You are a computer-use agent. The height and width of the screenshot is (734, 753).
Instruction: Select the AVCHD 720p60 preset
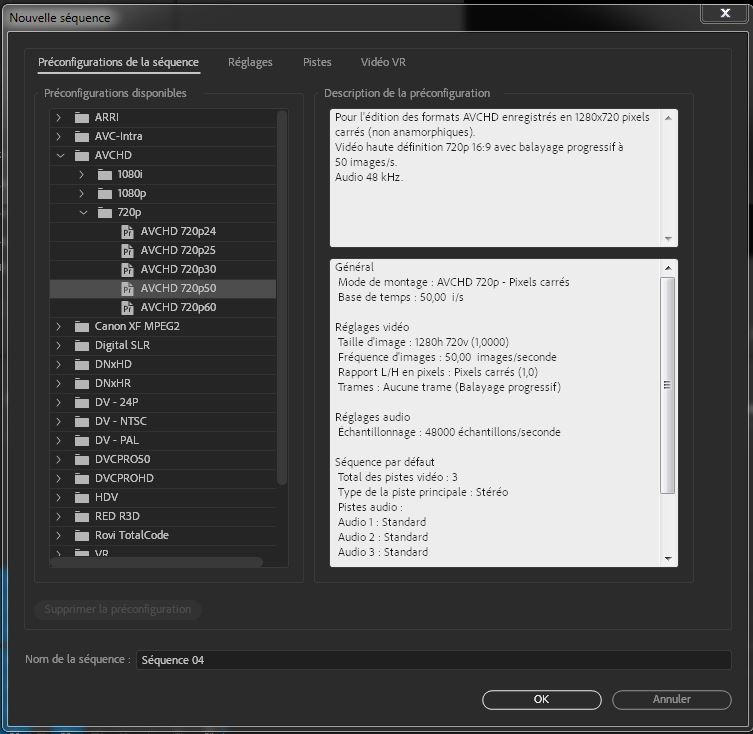pos(163,307)
